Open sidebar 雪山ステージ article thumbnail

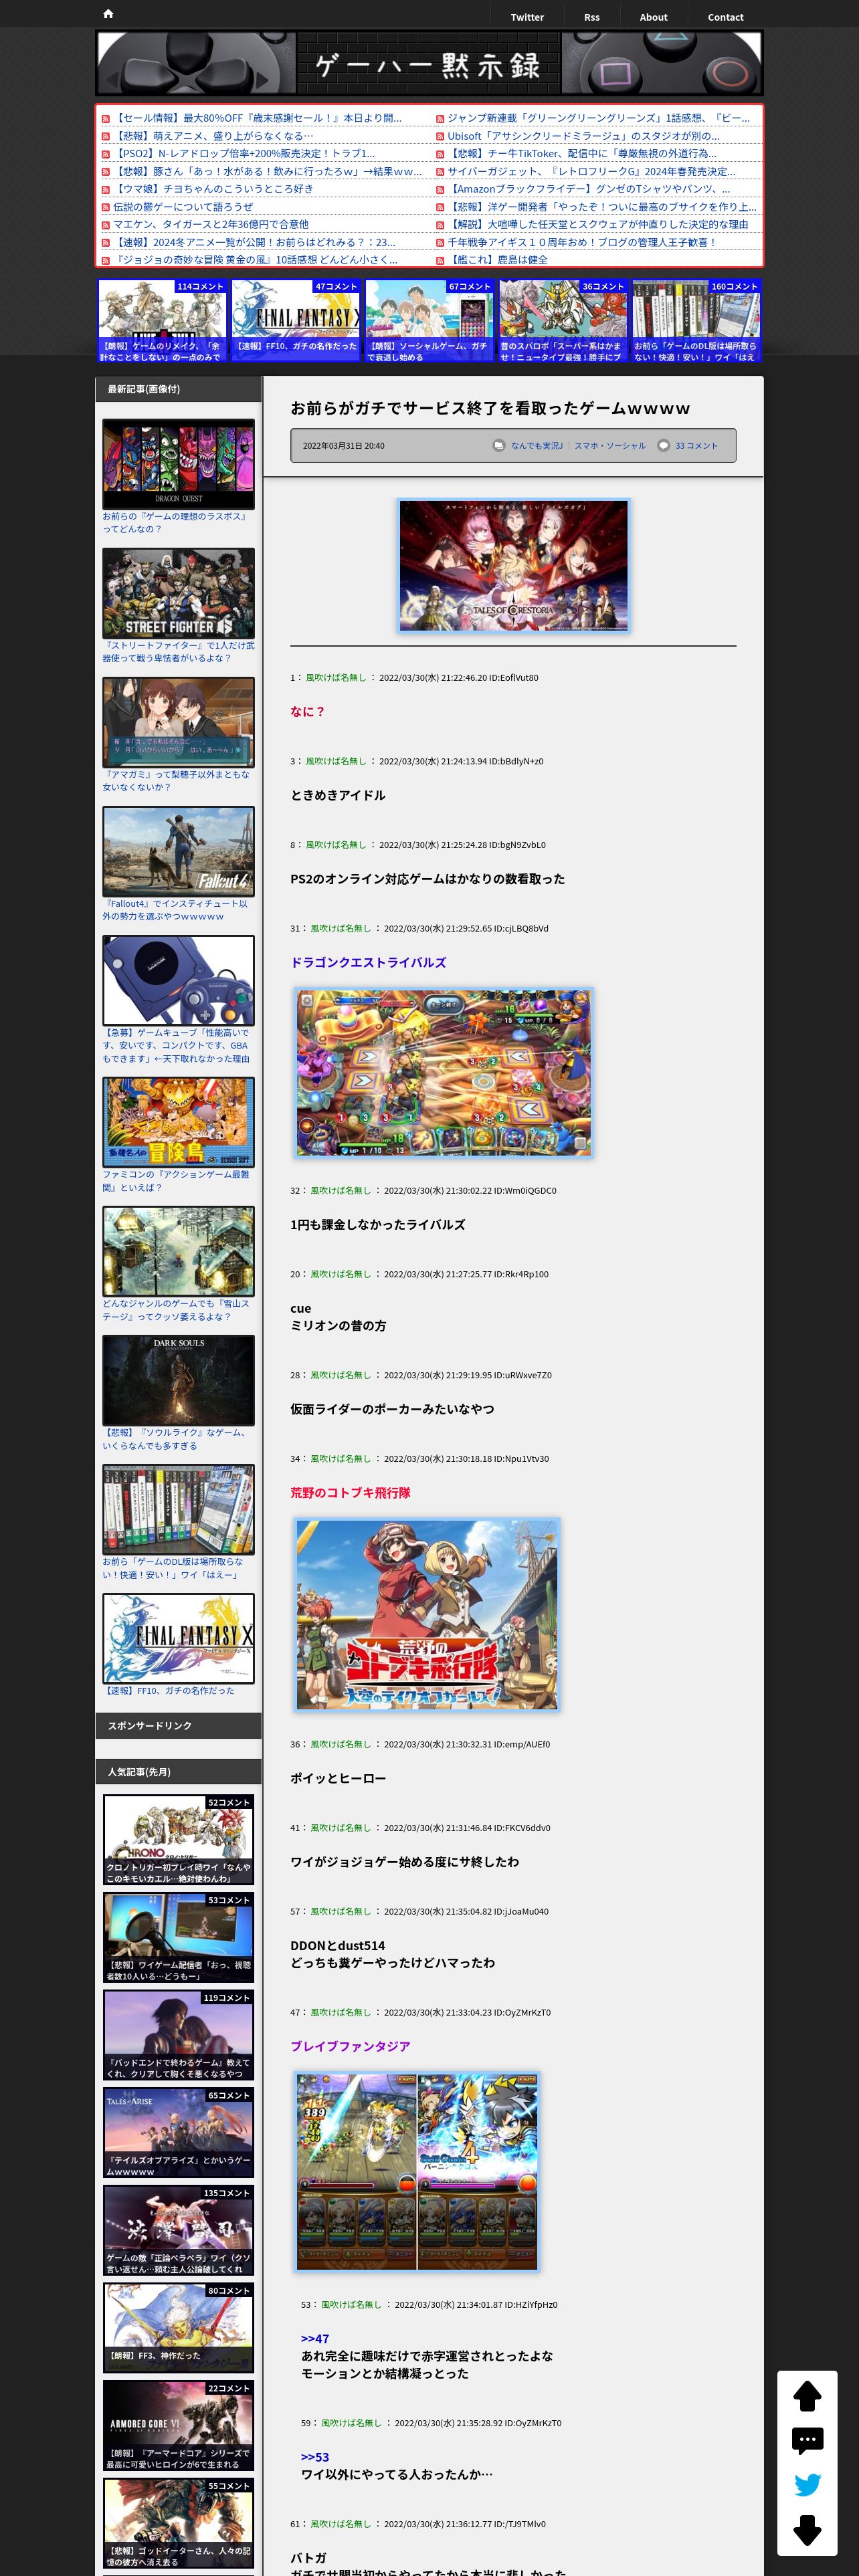point(178,1251)
